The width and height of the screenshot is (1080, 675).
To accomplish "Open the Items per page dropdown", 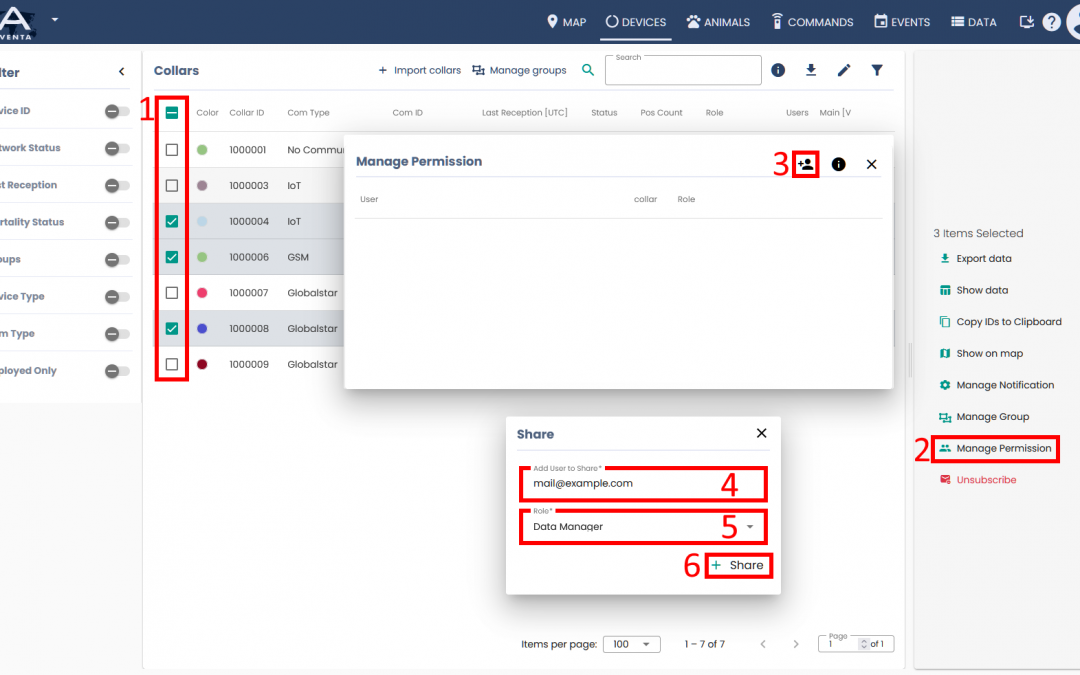I will click(631, 644).
